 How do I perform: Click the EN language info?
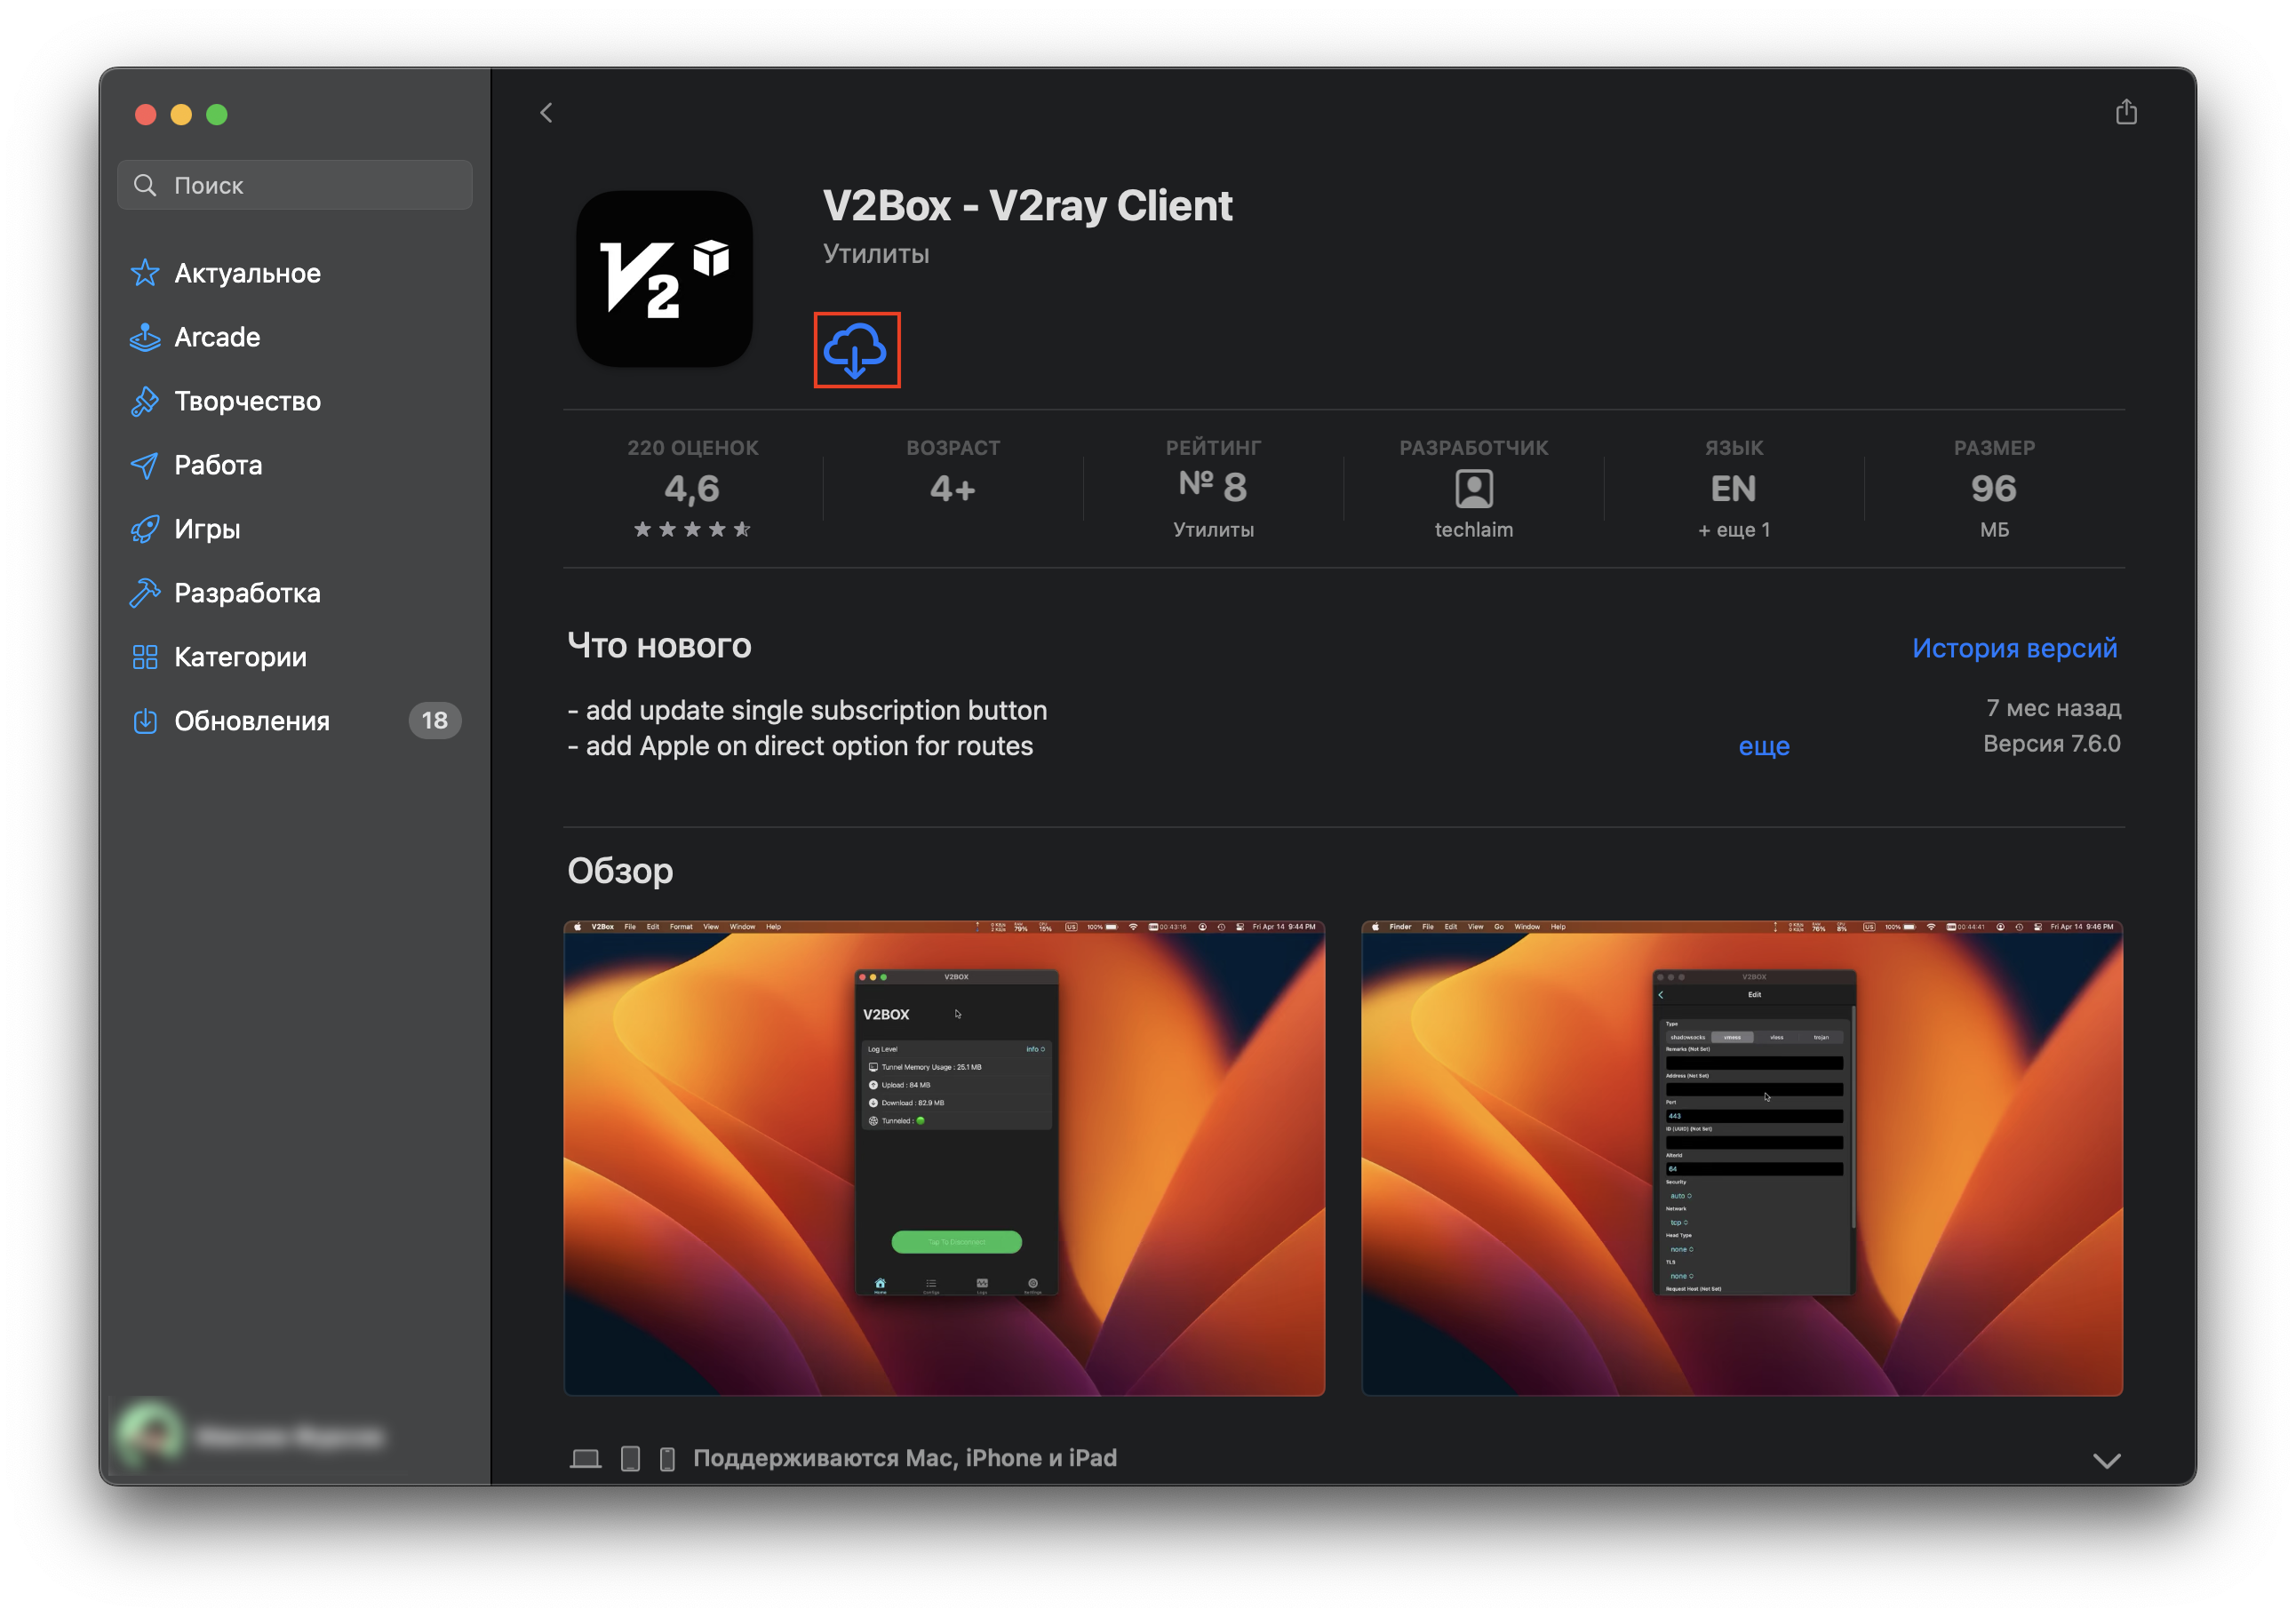(1733, 489)
